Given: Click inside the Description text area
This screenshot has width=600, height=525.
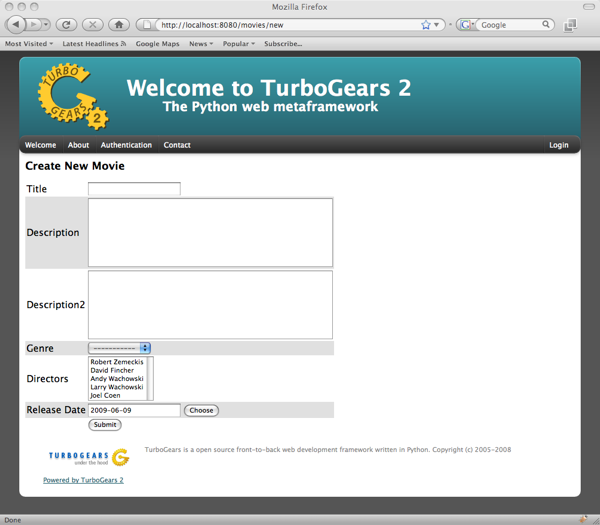Looking at the screenshot, I should (x=210, y=232).
